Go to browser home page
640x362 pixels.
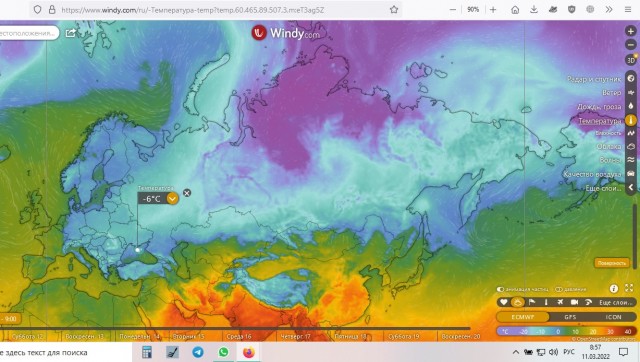click(x=515, y=9)
